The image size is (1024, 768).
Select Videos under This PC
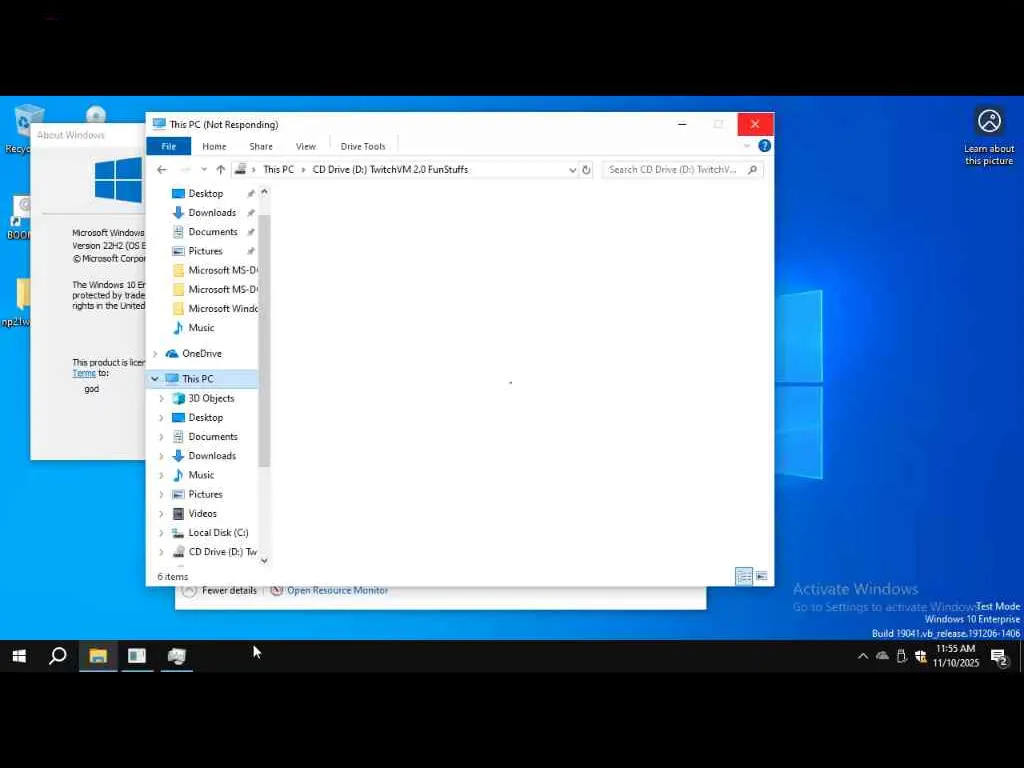click(x=202, y=513)
